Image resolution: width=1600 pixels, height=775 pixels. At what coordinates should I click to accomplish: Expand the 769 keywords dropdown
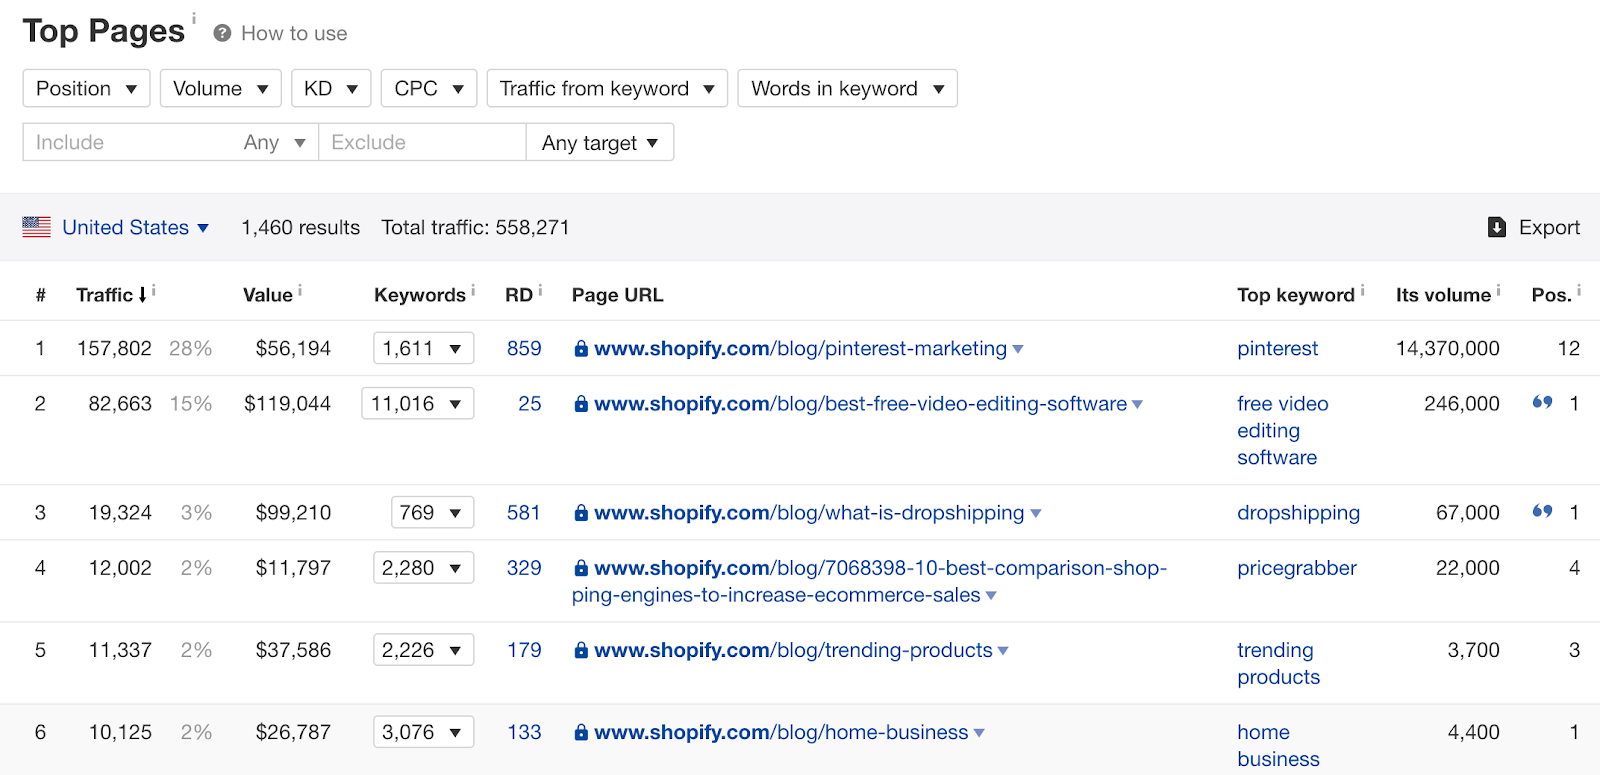(x=432, y=512)
